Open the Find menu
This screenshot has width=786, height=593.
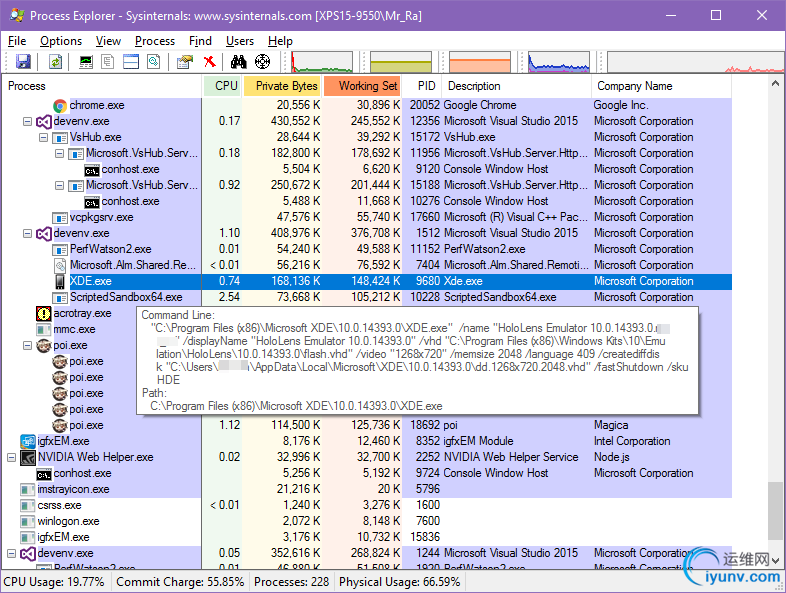click(x=200, y=41)
